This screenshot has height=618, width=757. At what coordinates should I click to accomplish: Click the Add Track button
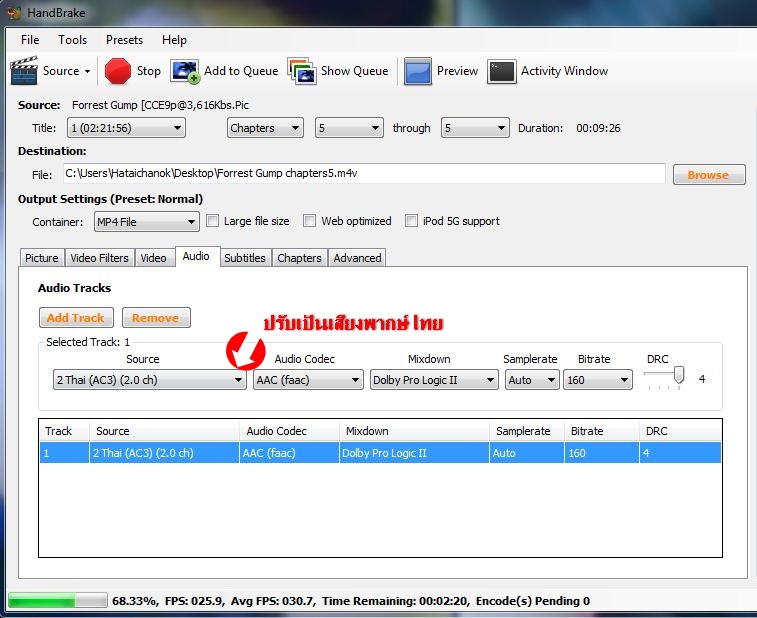coord(76,318)
